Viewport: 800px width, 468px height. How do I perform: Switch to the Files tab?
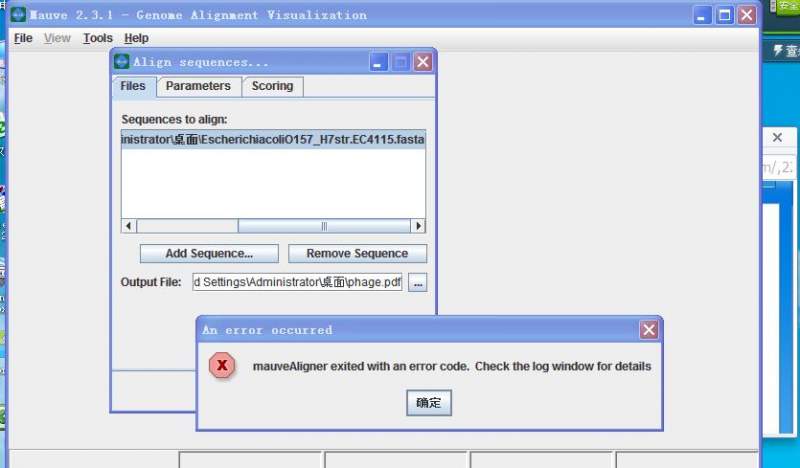pyautogui.click(x=133, y=86)
